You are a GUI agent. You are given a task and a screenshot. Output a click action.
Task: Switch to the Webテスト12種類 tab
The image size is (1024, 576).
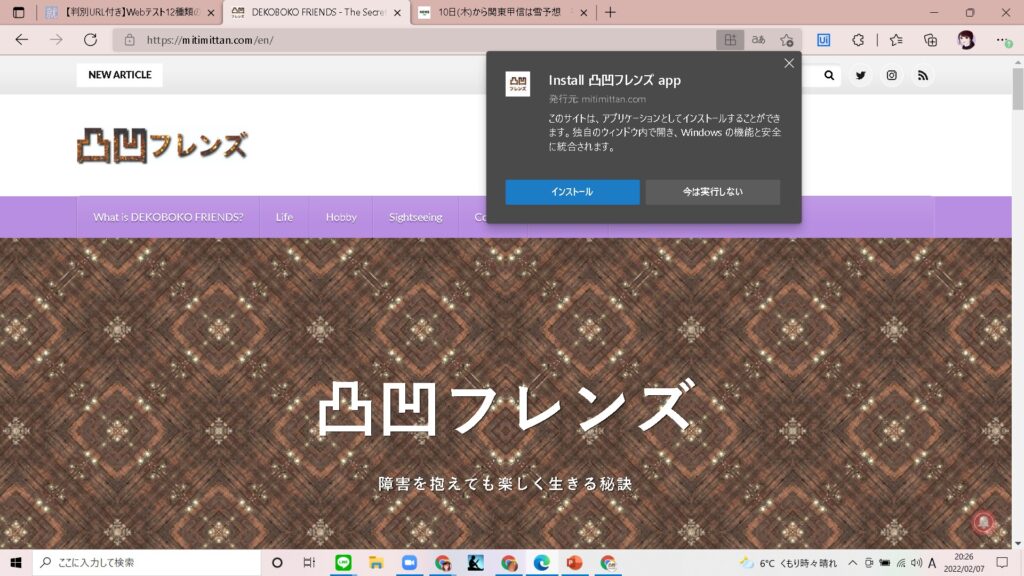point(130,12)
